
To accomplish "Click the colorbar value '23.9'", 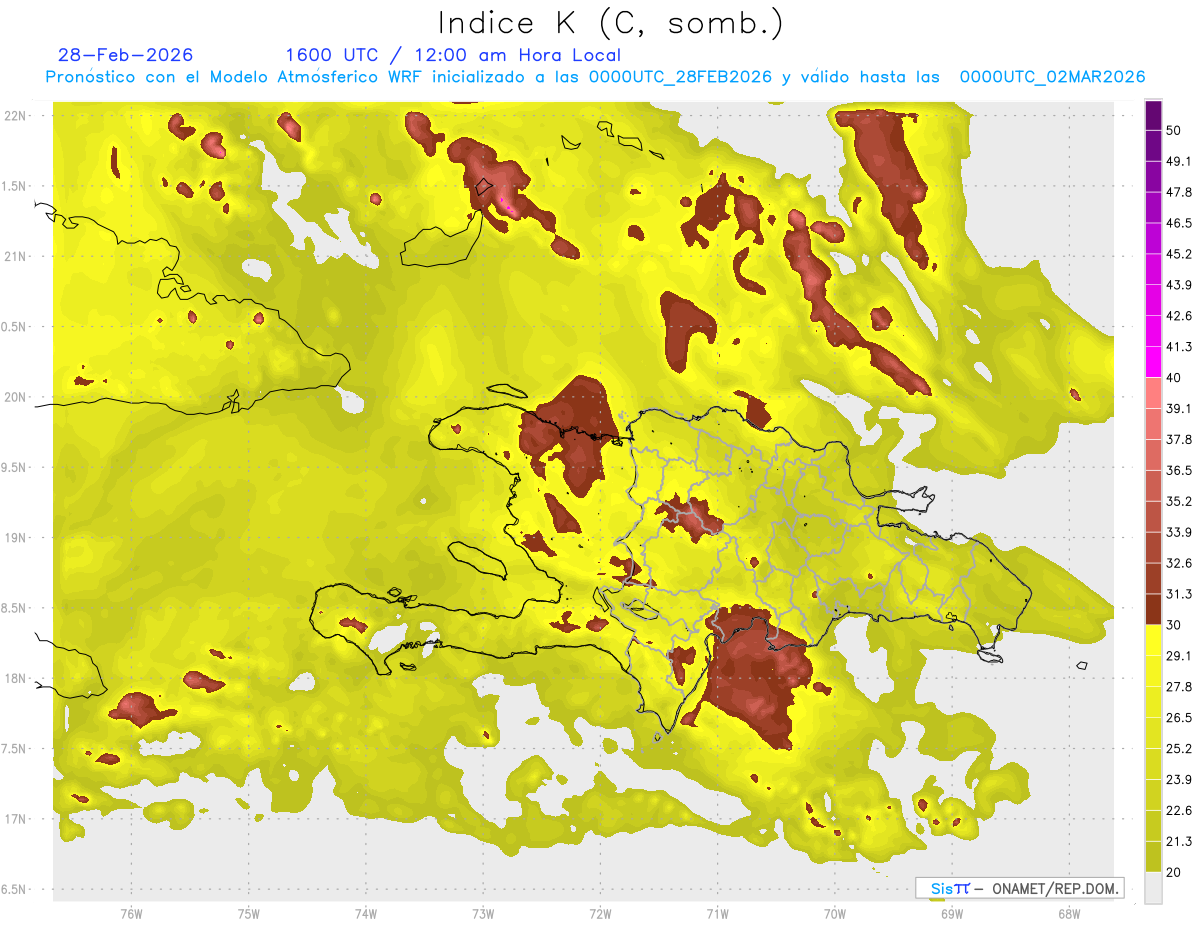I will (x=1178, y=781).
